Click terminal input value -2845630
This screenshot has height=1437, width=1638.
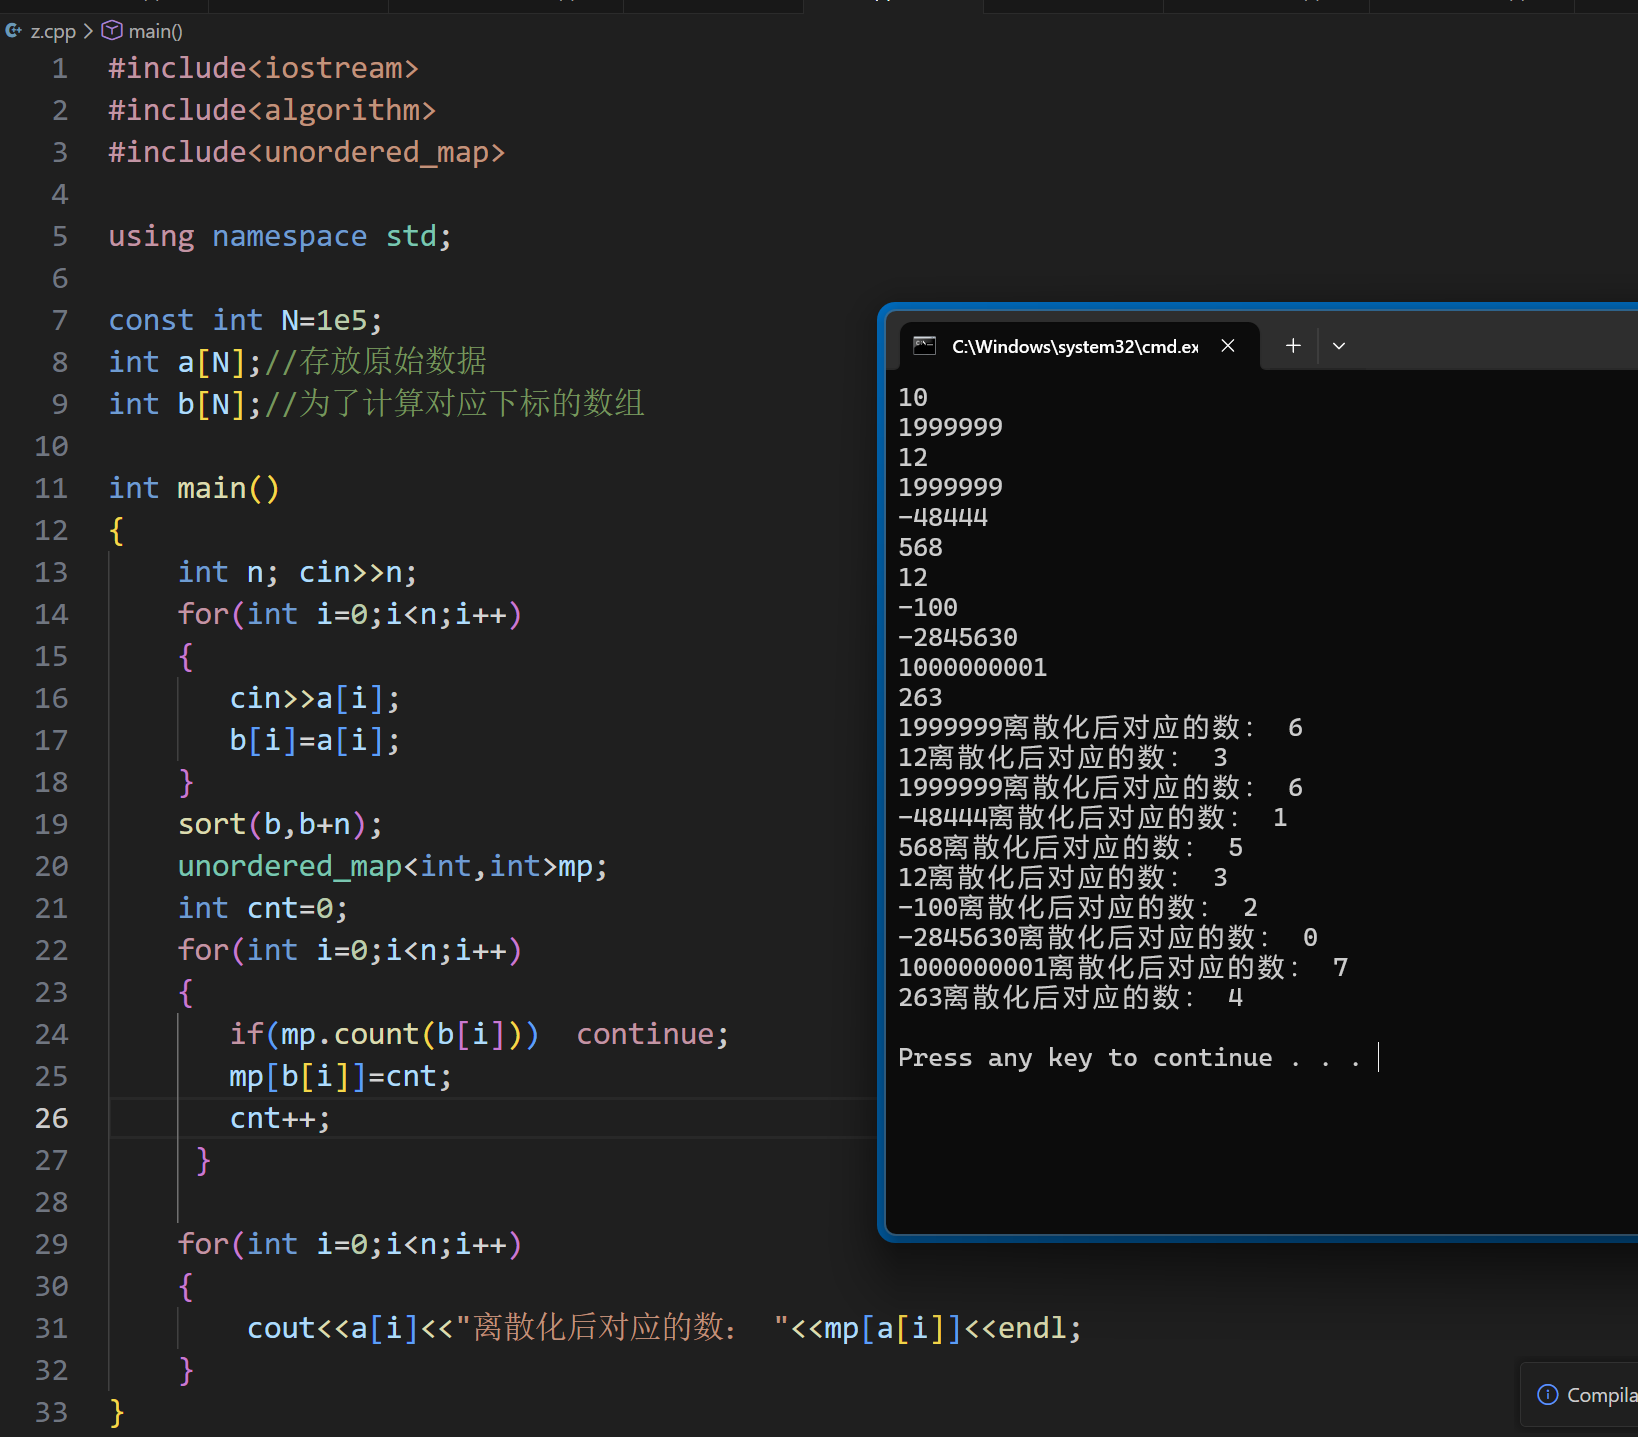click(x=957, y=637)
